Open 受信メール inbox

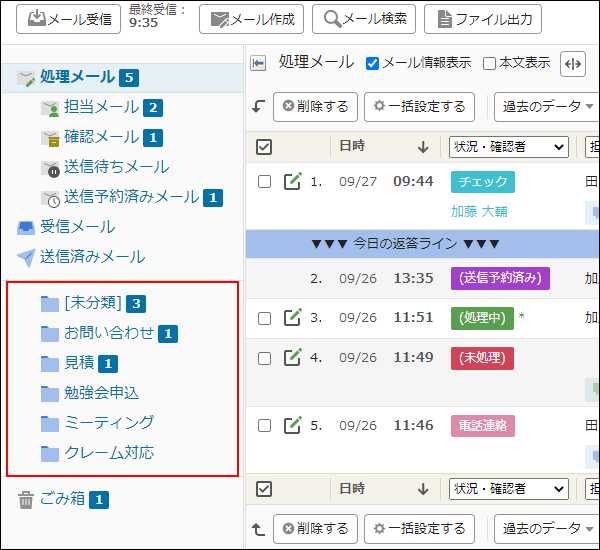(x=78, y=227)
